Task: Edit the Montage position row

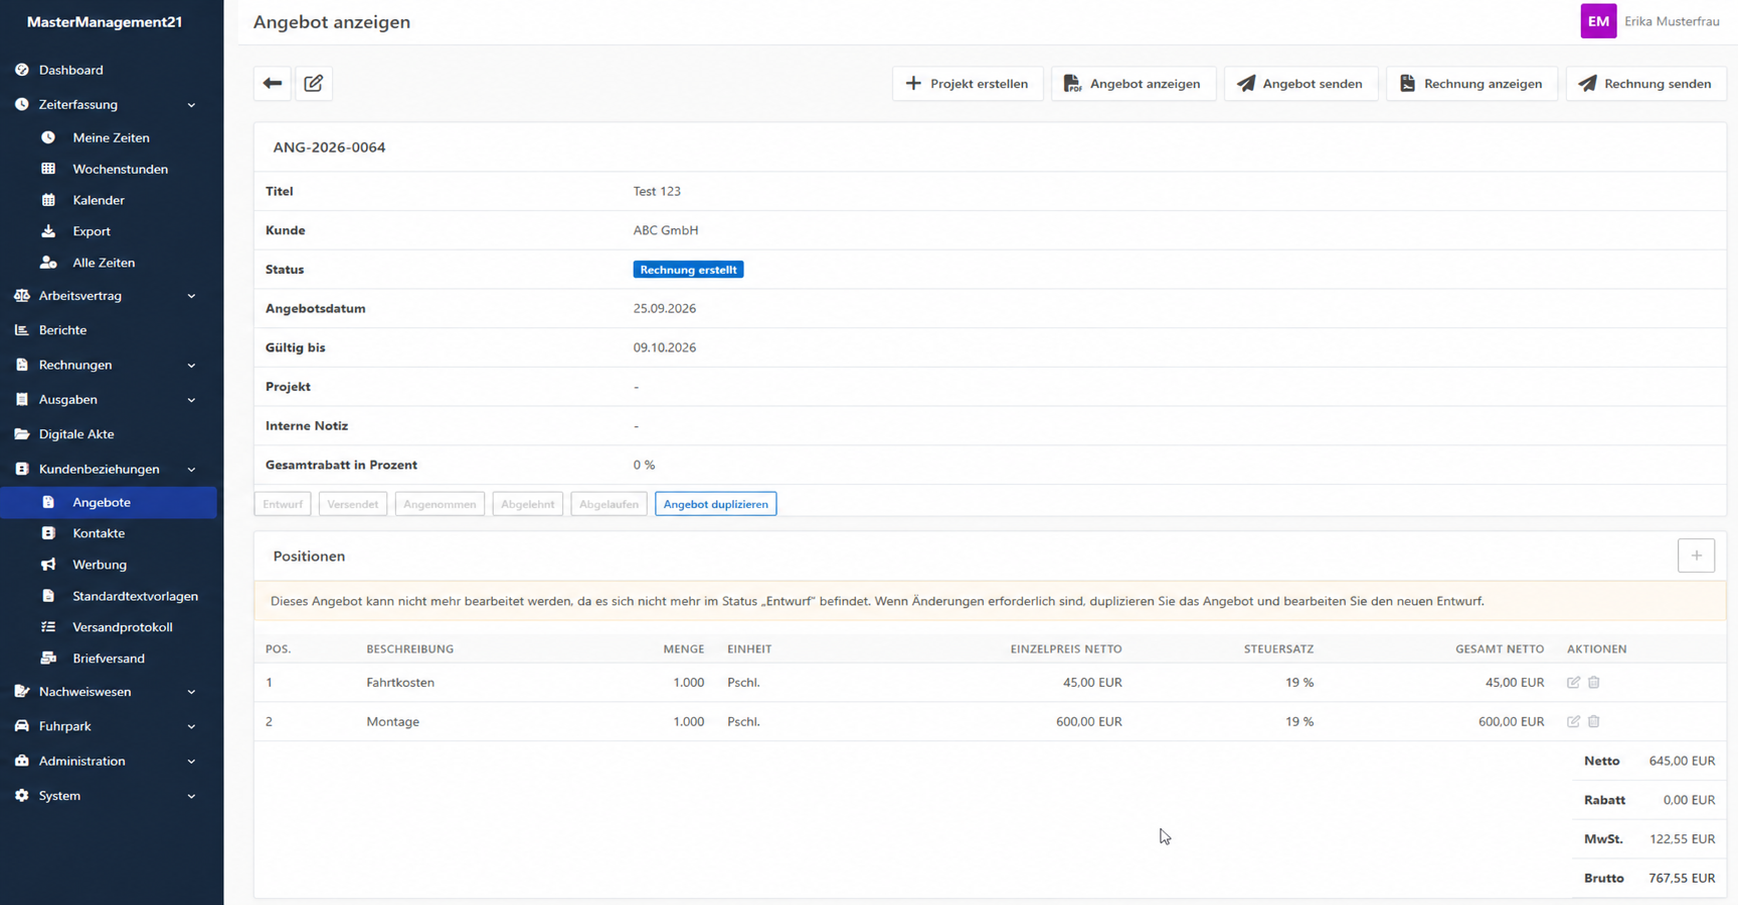Action: [1573, 721]
